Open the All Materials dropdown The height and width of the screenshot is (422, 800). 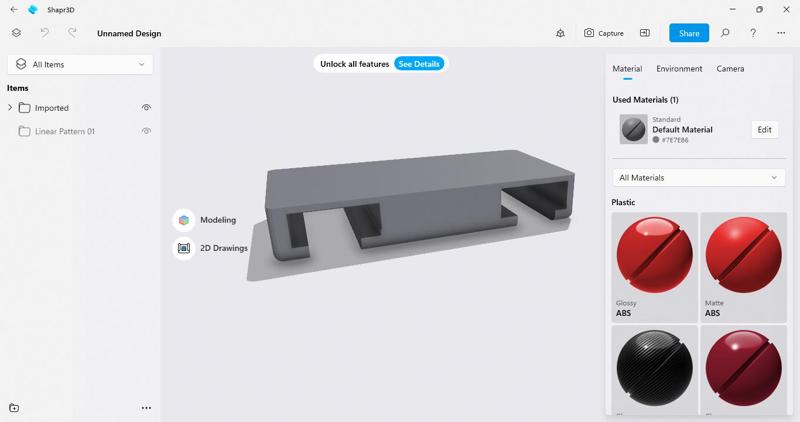click(x=698, y=178)
